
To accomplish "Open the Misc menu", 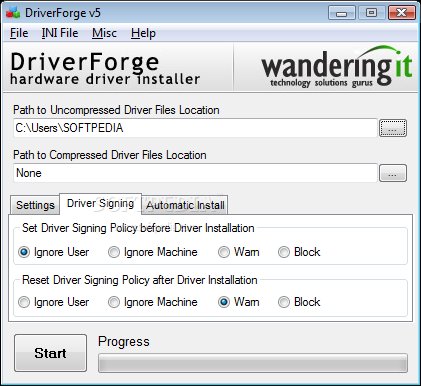I will (104, 33).
